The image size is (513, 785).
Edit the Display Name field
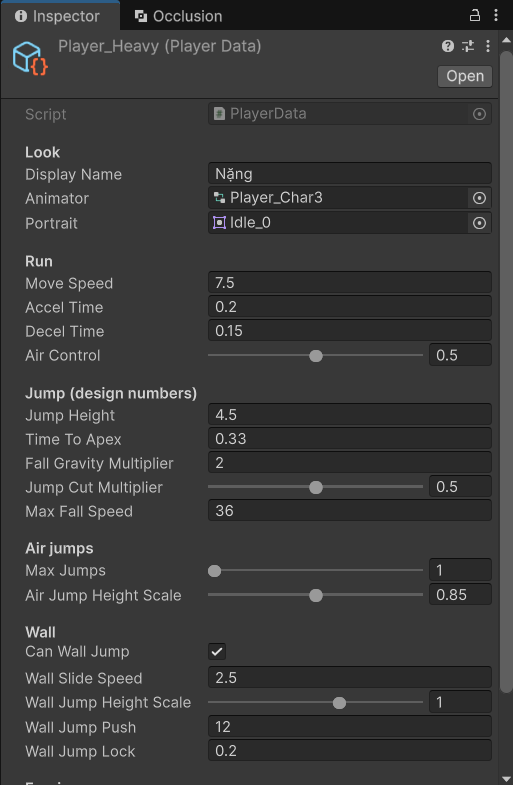350,174
